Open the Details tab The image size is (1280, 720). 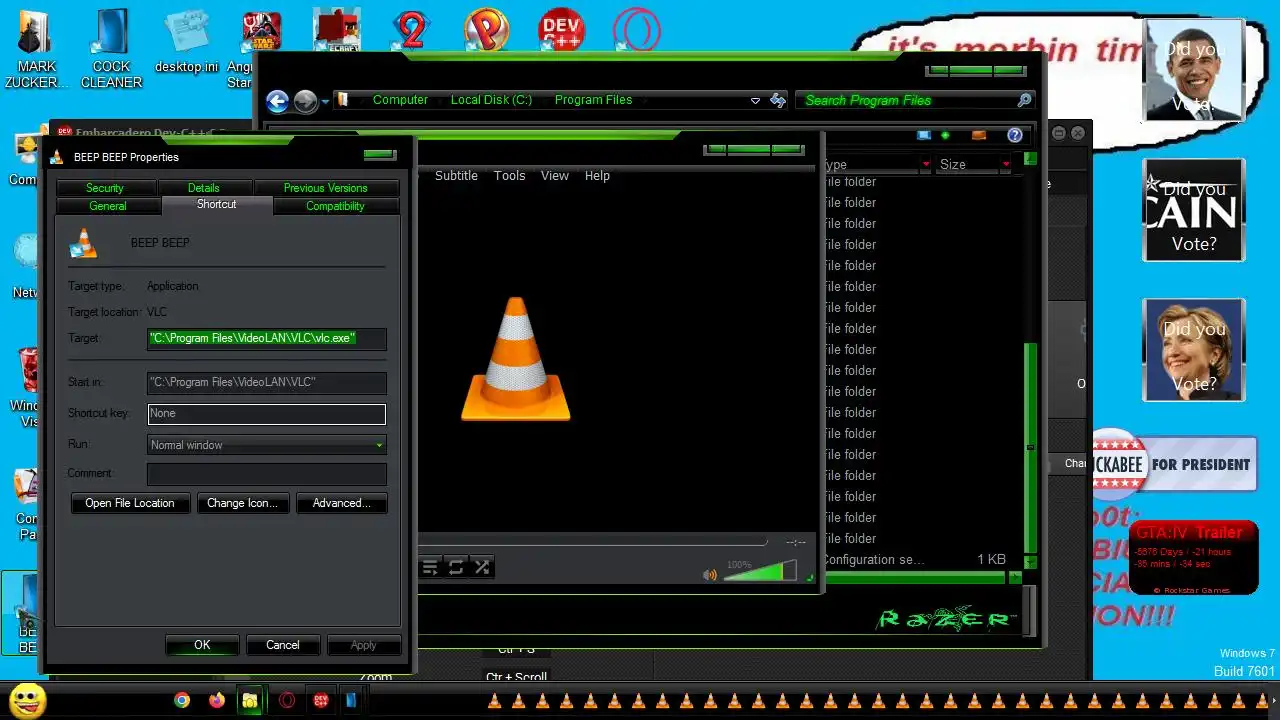click(203, 188)
